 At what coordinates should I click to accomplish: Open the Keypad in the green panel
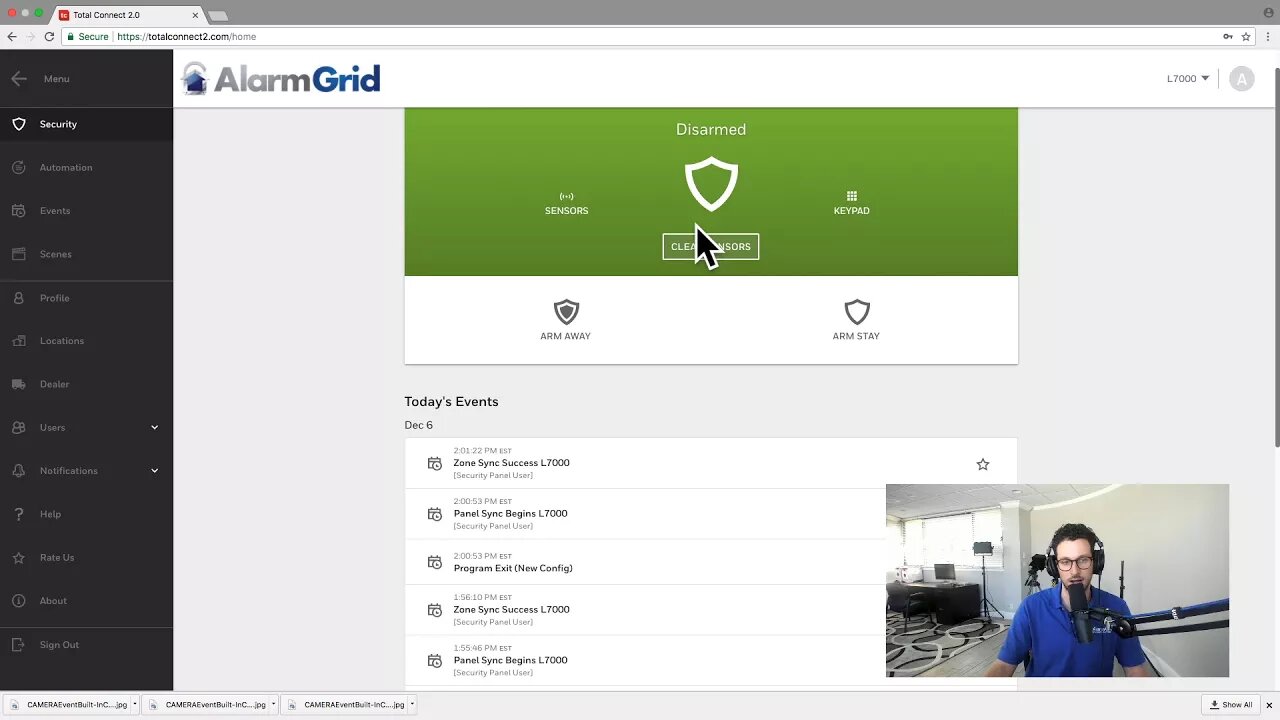tap(851, 203)
